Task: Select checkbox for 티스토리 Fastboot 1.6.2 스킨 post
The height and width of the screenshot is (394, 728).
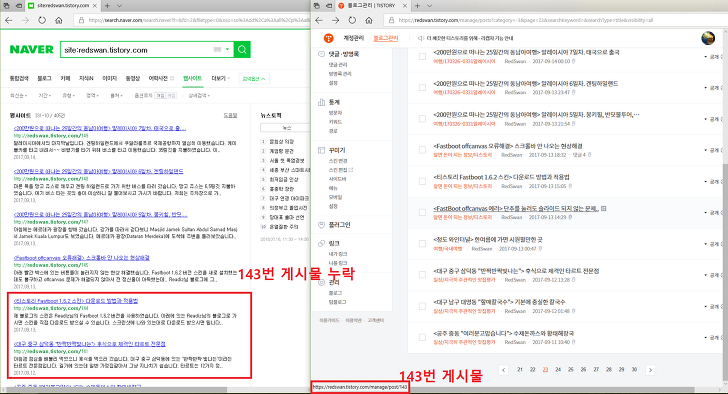Action: (422, 181)
